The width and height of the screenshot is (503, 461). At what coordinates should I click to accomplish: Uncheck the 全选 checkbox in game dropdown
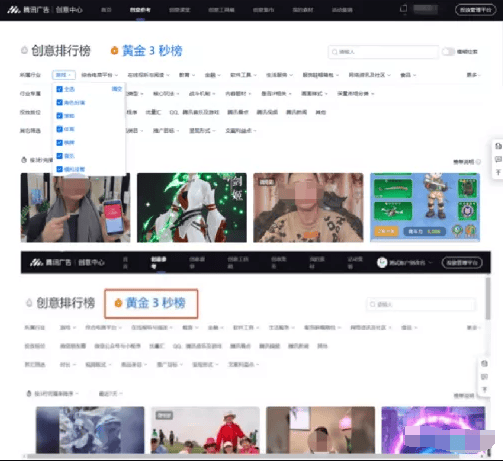(x=60, y=89)
